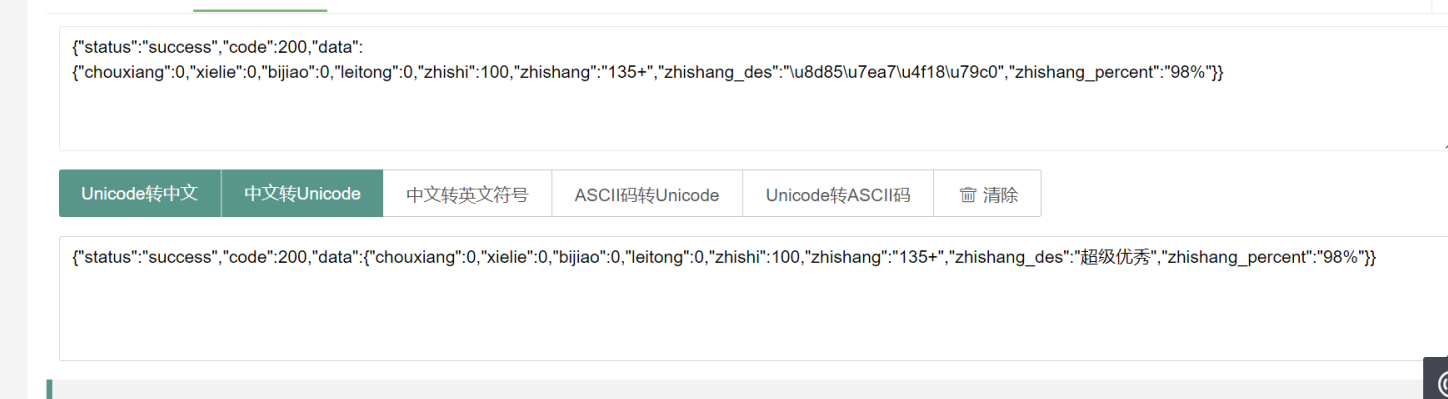Click "code":200 in the output text
Image resolution: width=1448 pixels, height=399 pixels.
(x=265, y=258)
